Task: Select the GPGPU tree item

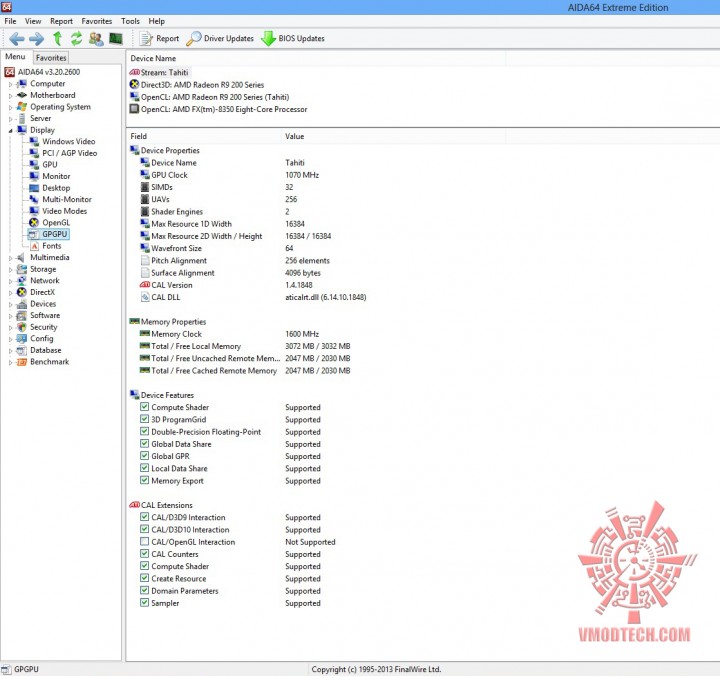Action: [x=55, y=234]
